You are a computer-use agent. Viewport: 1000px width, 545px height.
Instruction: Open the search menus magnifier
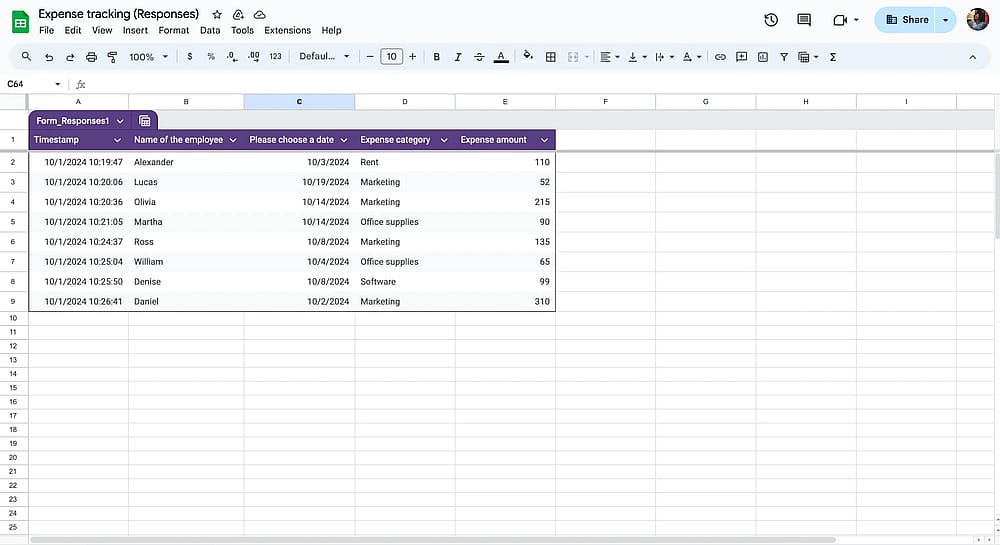[26, 57]
